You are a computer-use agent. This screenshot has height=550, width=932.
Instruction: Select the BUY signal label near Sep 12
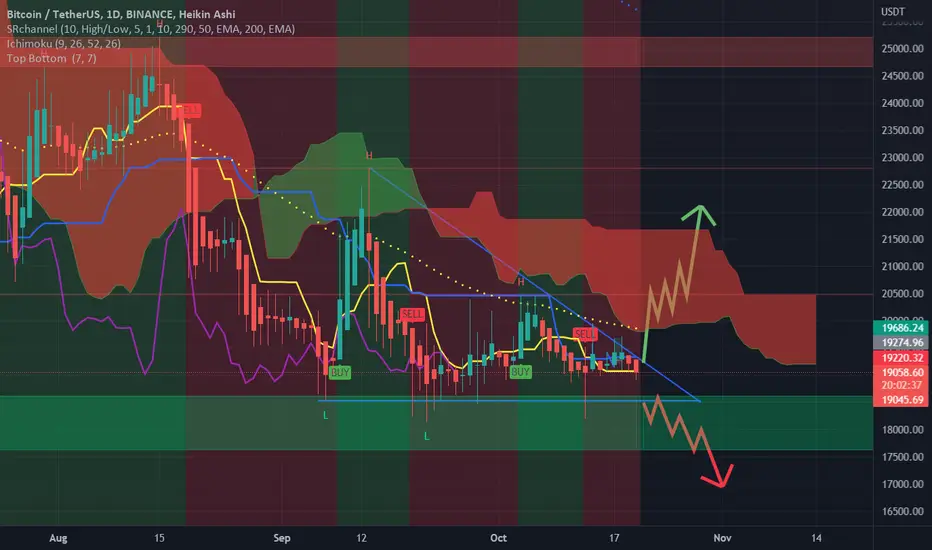point(340,373)
